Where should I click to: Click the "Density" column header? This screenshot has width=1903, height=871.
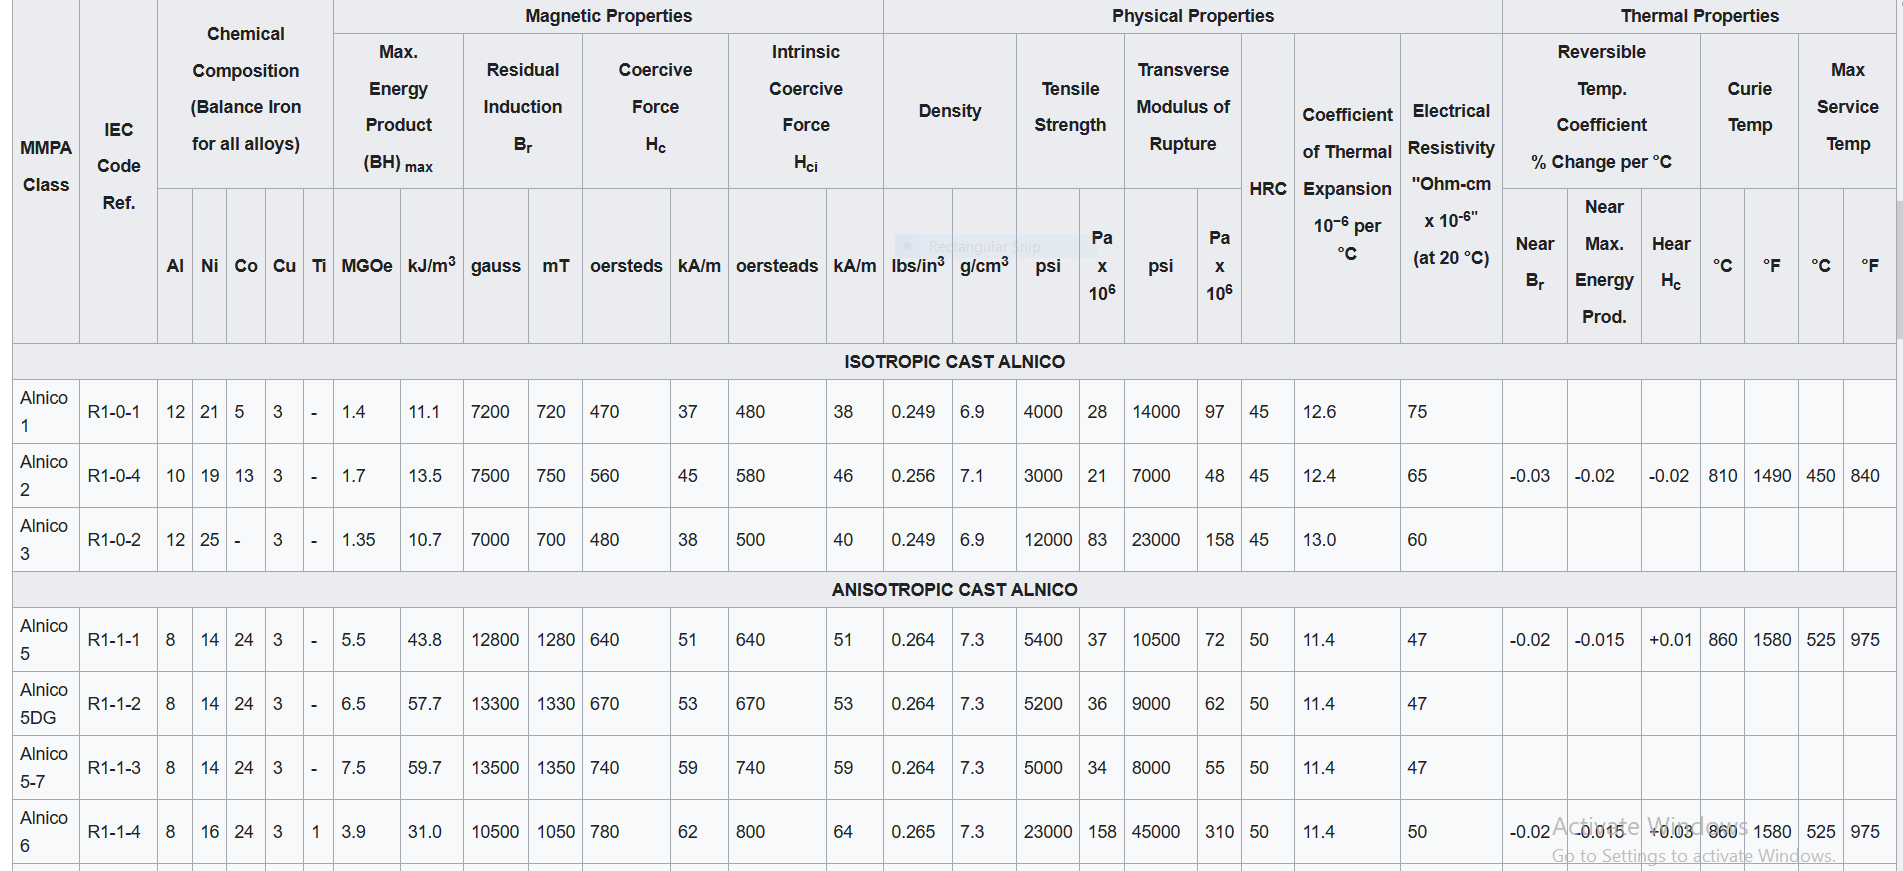(950, 111)
